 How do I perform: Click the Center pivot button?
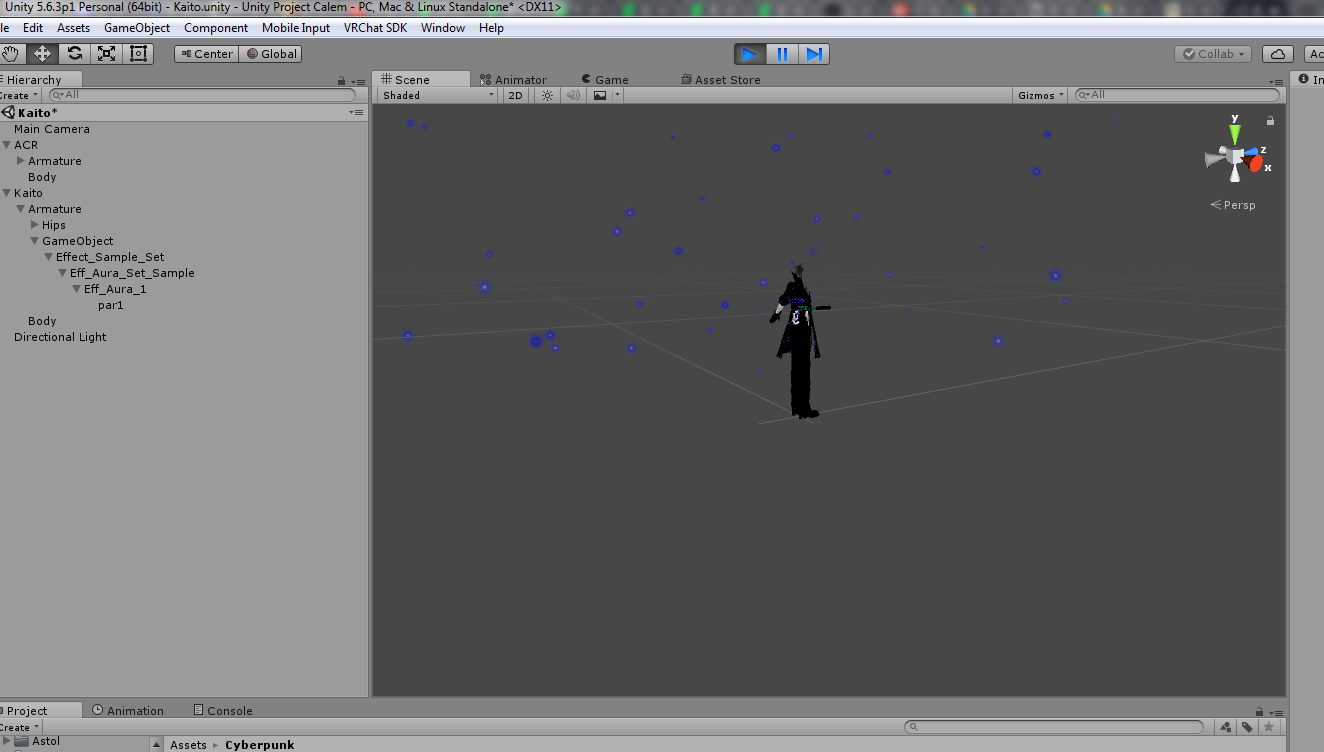(x=205, y=53)
